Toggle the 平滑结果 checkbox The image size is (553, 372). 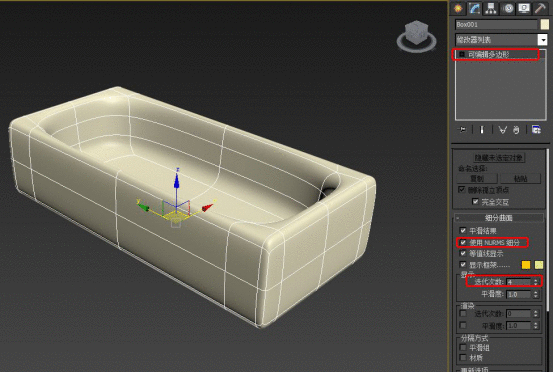[x=463, y=231]
